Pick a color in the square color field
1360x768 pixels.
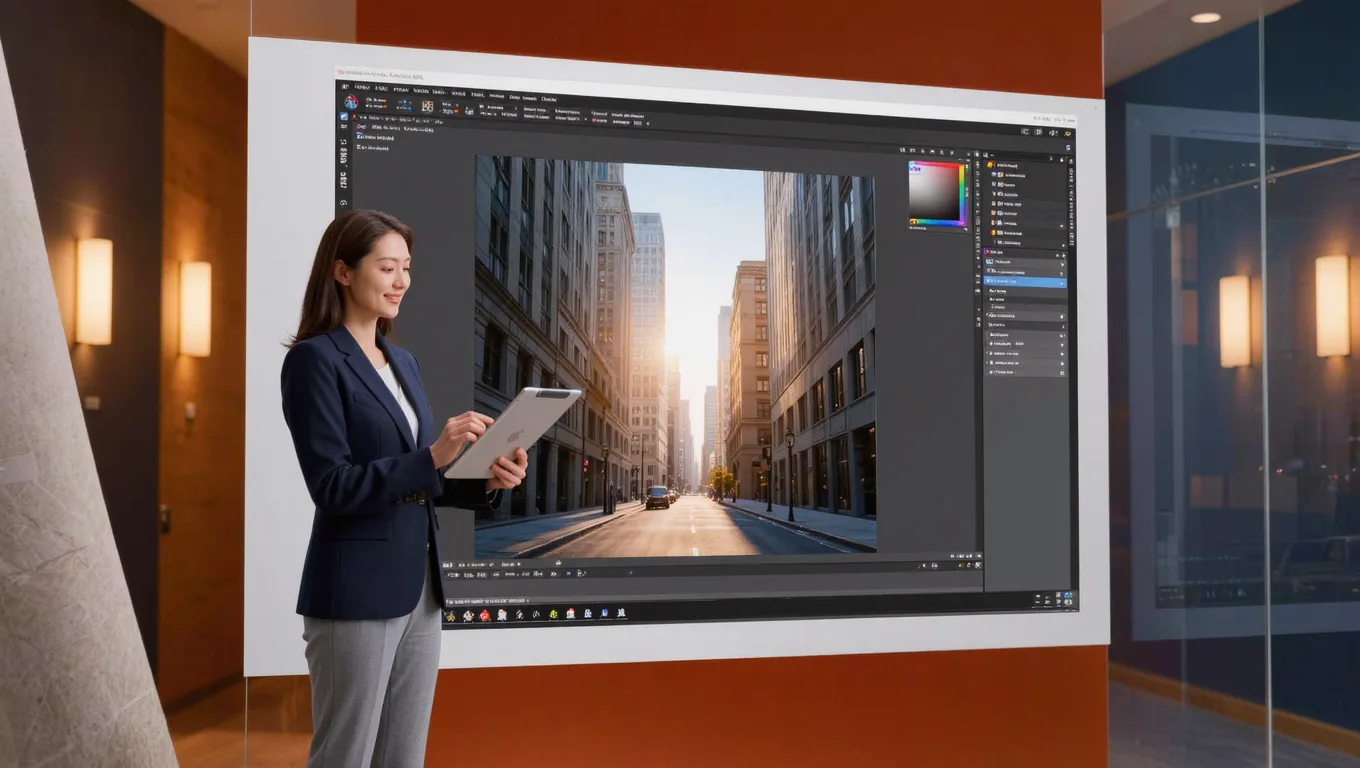(x=934, y=193)
